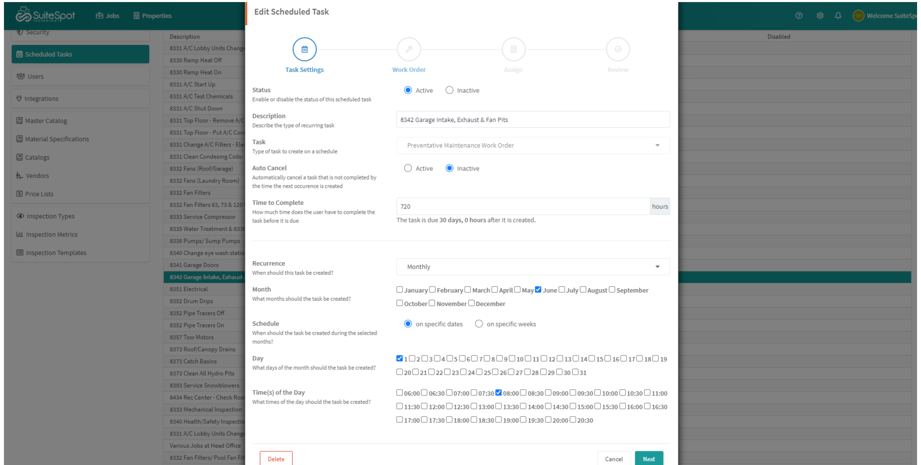Open the Properties menu in top bar
Screen dimensions: 921x465
[152, 16]
